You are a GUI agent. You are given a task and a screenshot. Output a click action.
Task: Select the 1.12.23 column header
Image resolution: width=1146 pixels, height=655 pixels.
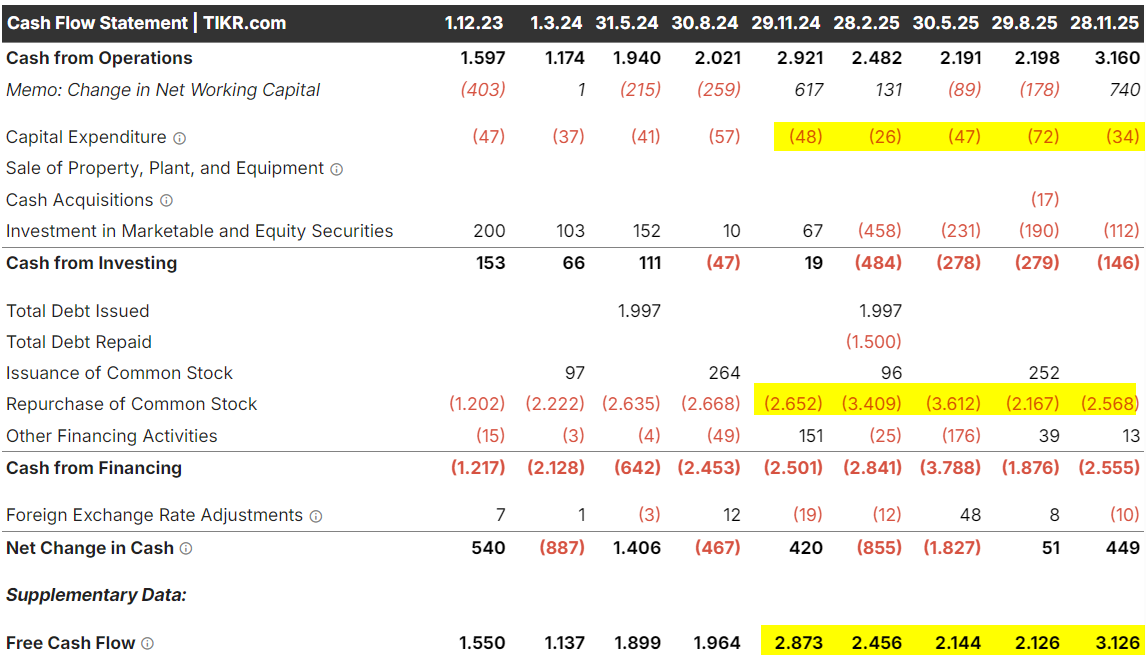[474, 23]
